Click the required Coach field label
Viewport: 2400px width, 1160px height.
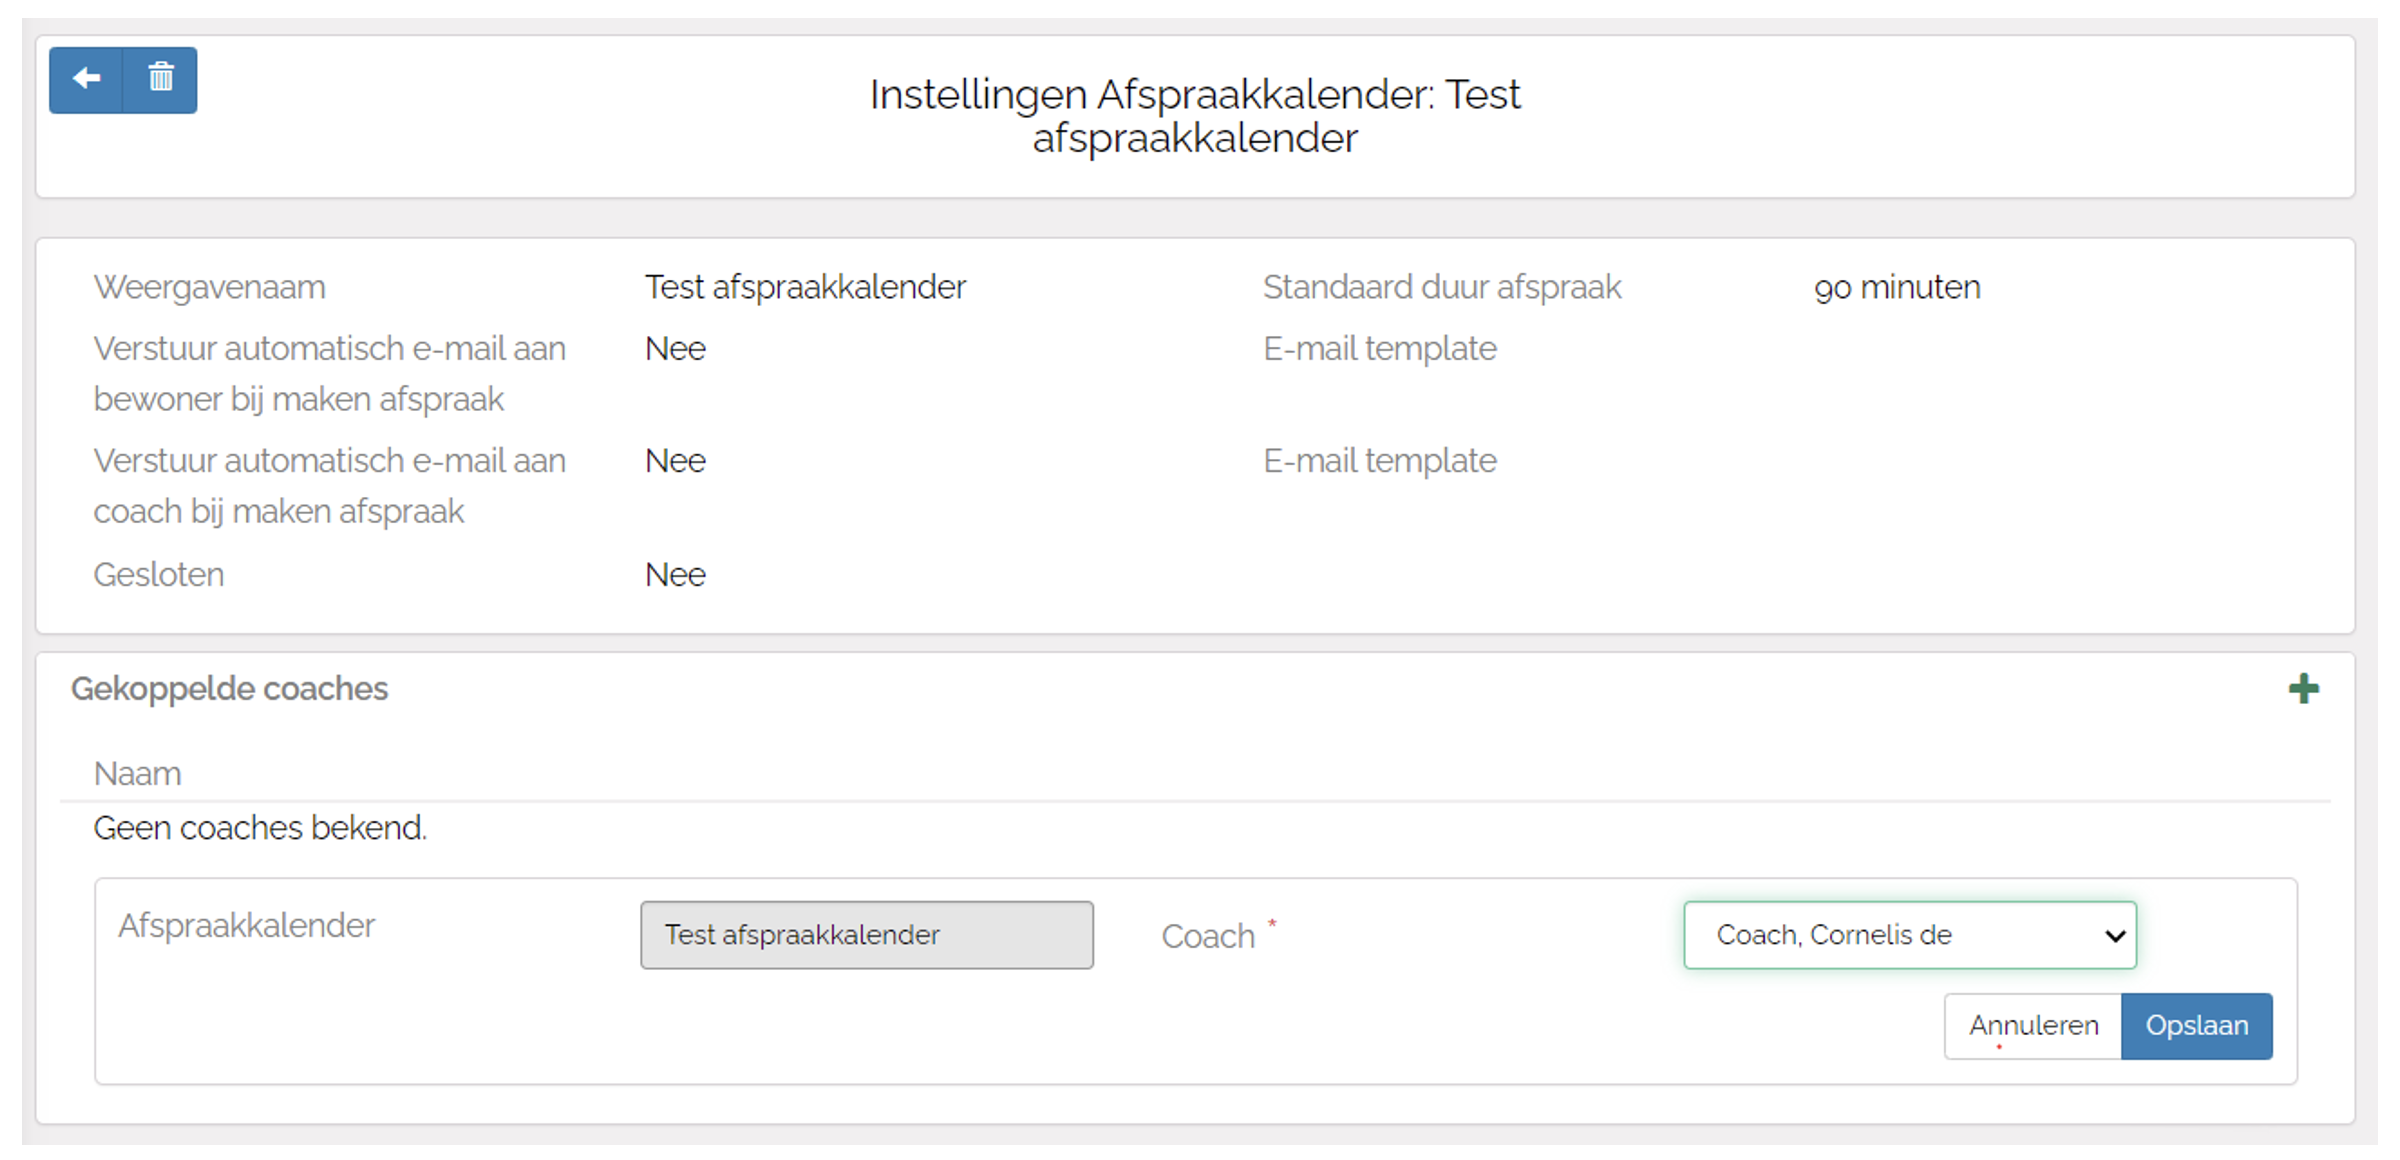pos(1208,937)
